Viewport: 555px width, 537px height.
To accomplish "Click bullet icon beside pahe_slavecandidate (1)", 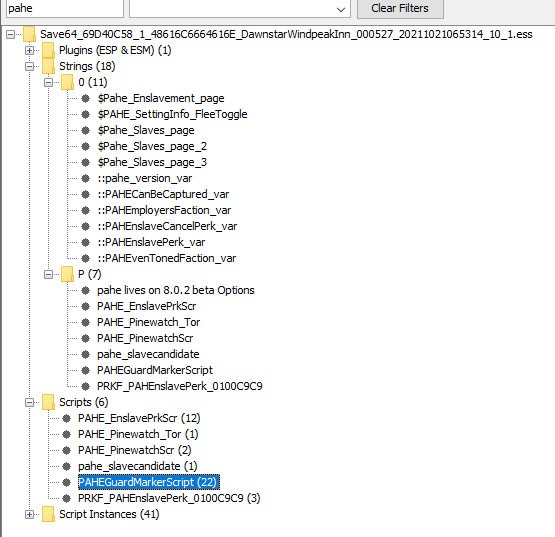I will click(x=66, y=466).
